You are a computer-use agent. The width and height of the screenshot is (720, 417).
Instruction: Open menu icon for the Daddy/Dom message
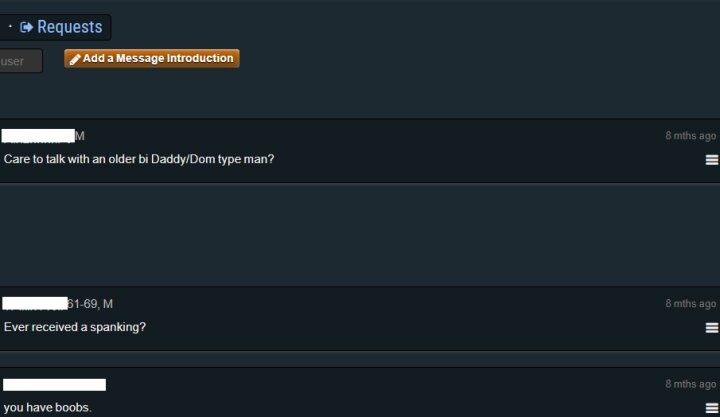(x=712, y=159)
